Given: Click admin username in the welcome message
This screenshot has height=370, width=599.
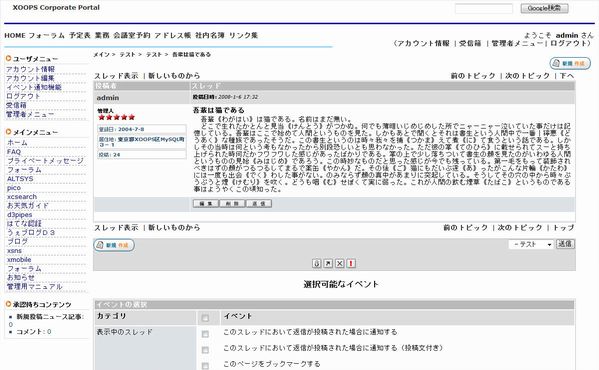Looking at the screenshot, I should point(567,35).
